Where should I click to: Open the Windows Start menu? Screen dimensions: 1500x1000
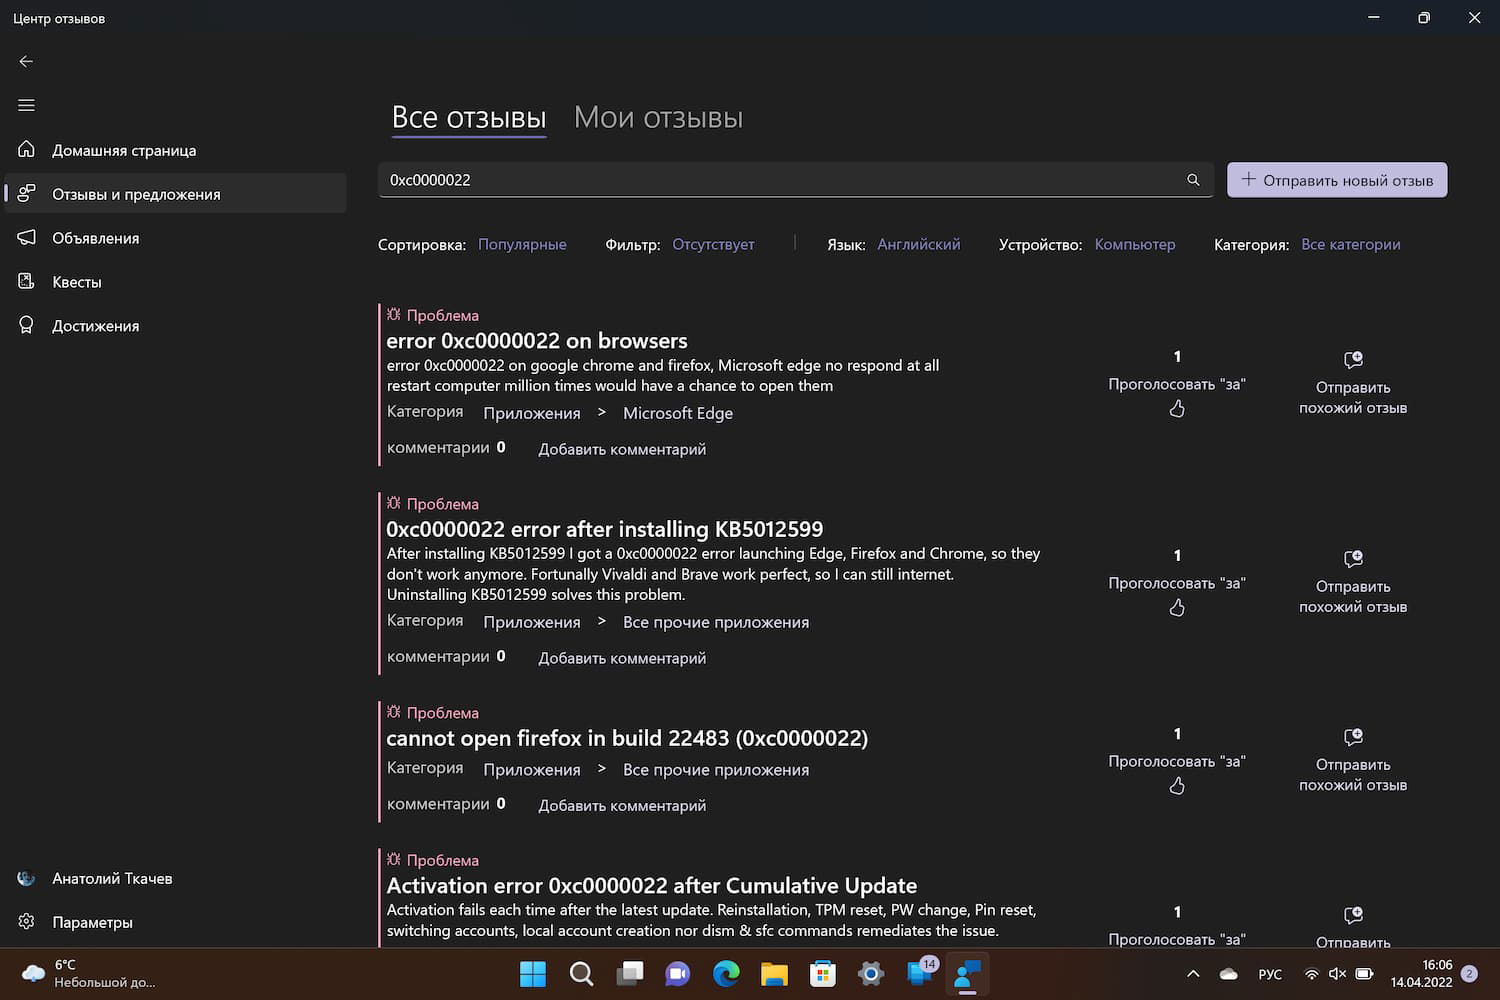click(533, 973)
